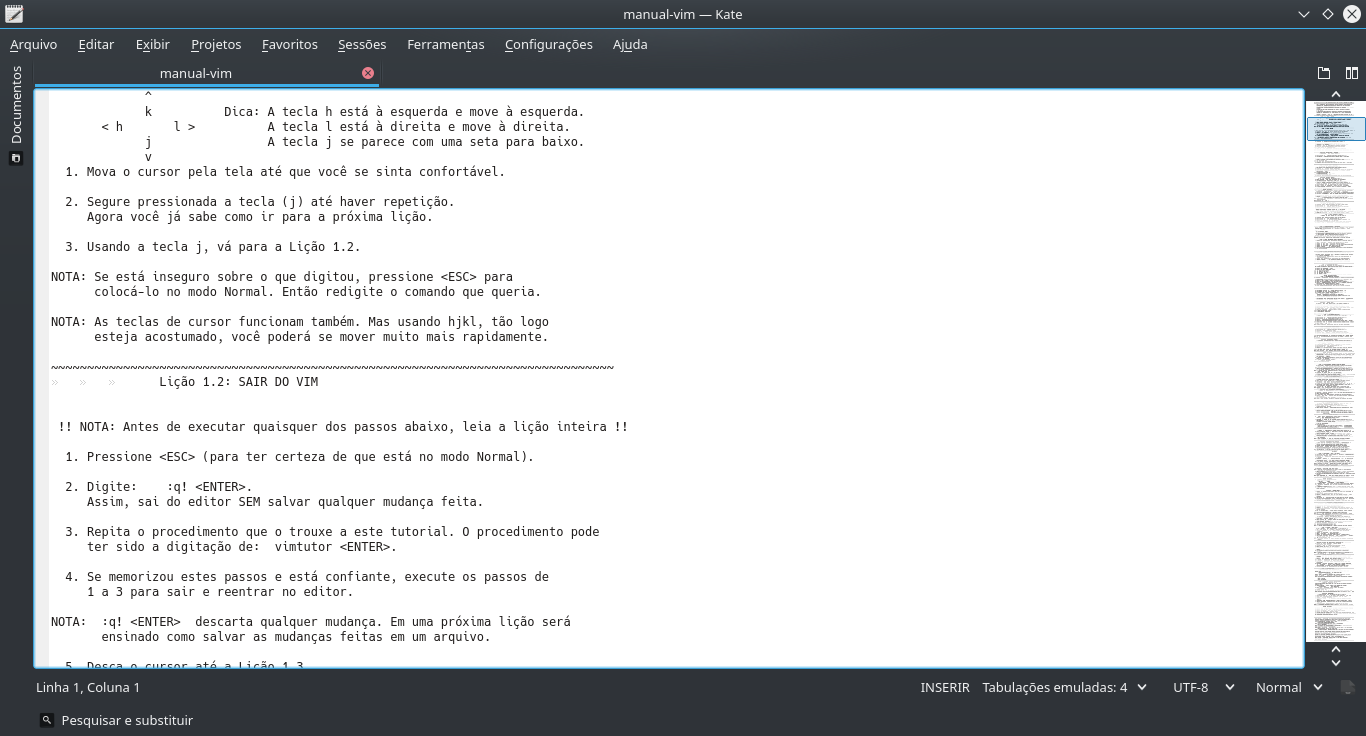This screenshot has width=1366, height=736.
Task: Click the bottom scroll-down arrow below minimap
Action: [1336, 662]
